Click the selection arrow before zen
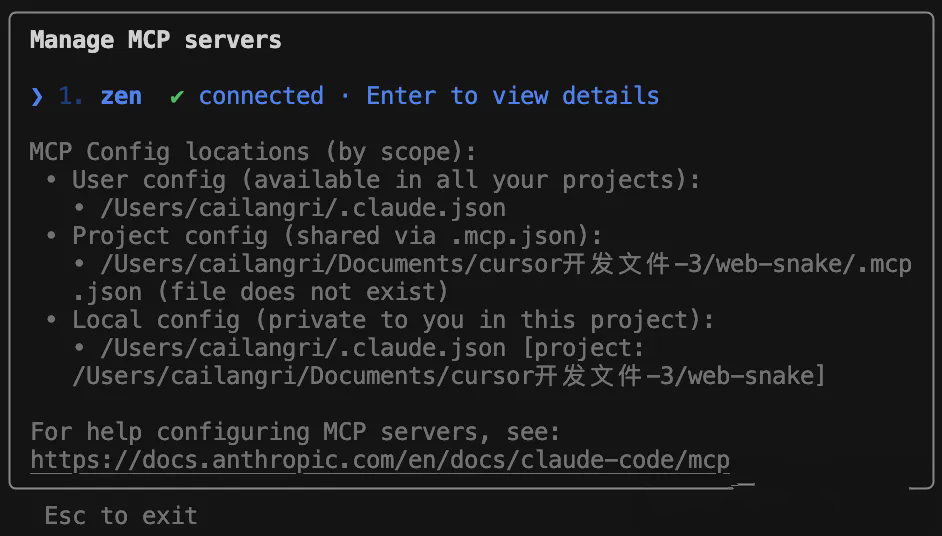The height and width of the screenshot is (536, 942). pos(37,96)
